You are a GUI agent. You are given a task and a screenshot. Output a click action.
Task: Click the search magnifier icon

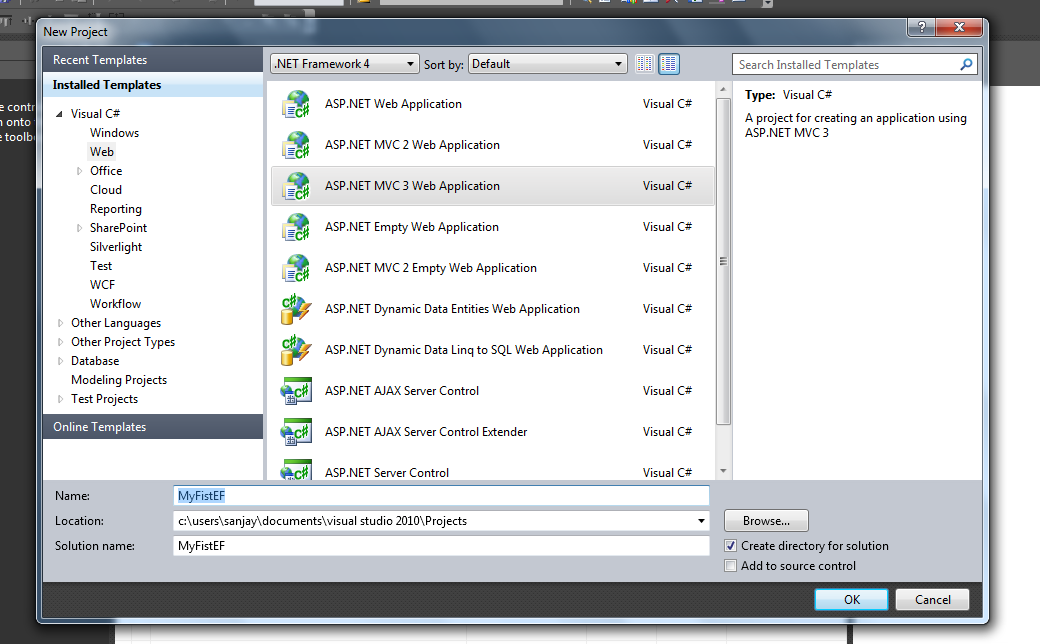click(966, 64)
